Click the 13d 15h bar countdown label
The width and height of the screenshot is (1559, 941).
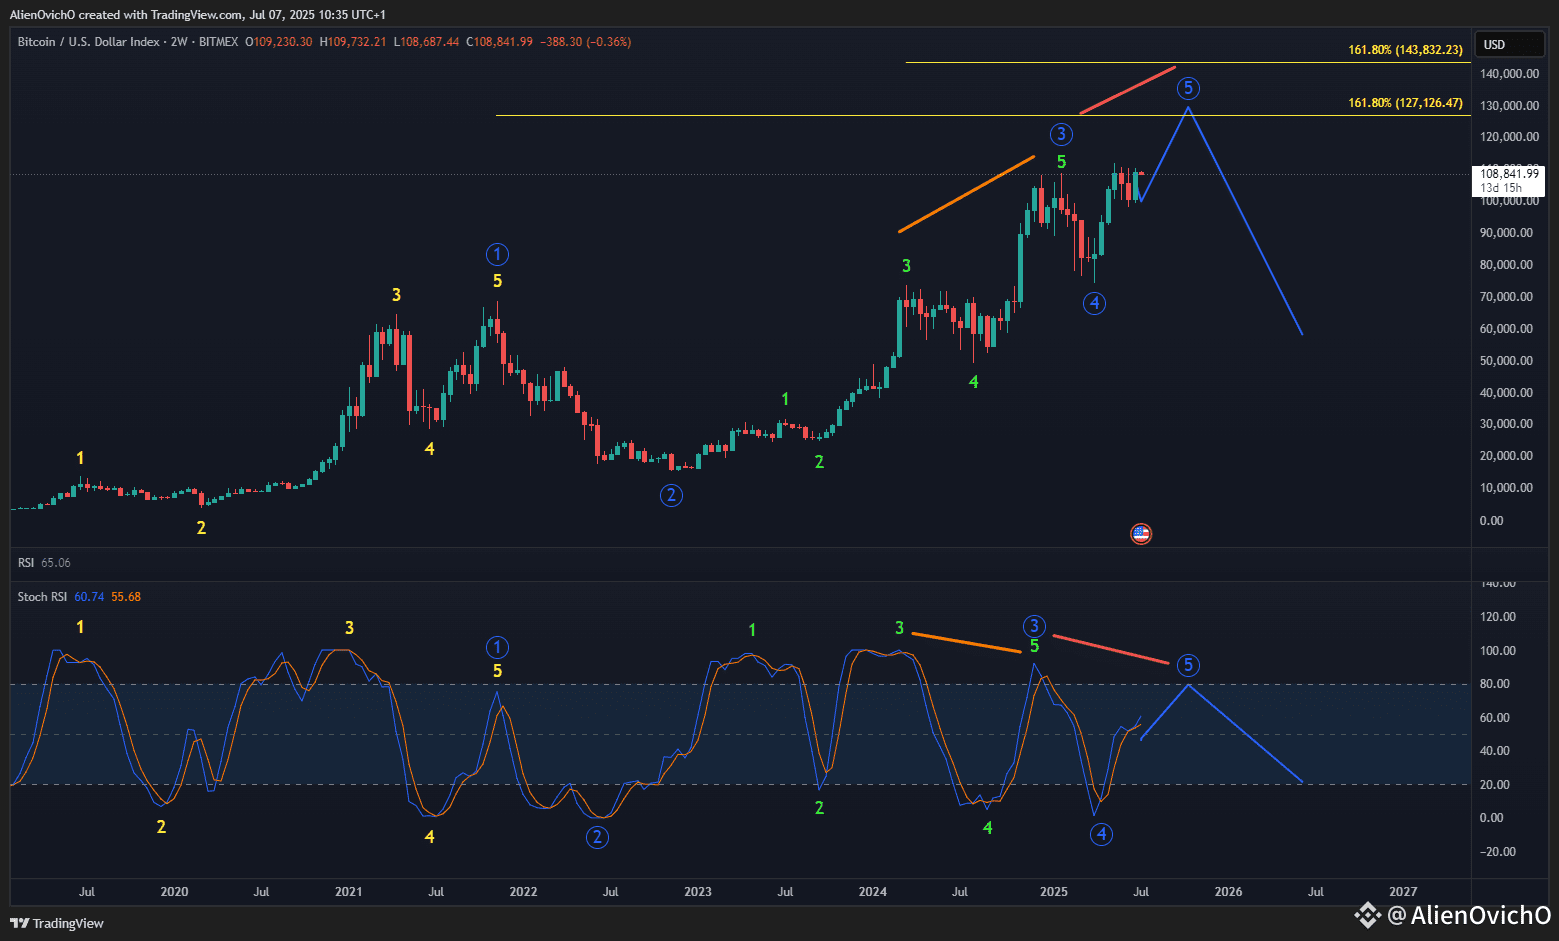(x=1501, y=188)
